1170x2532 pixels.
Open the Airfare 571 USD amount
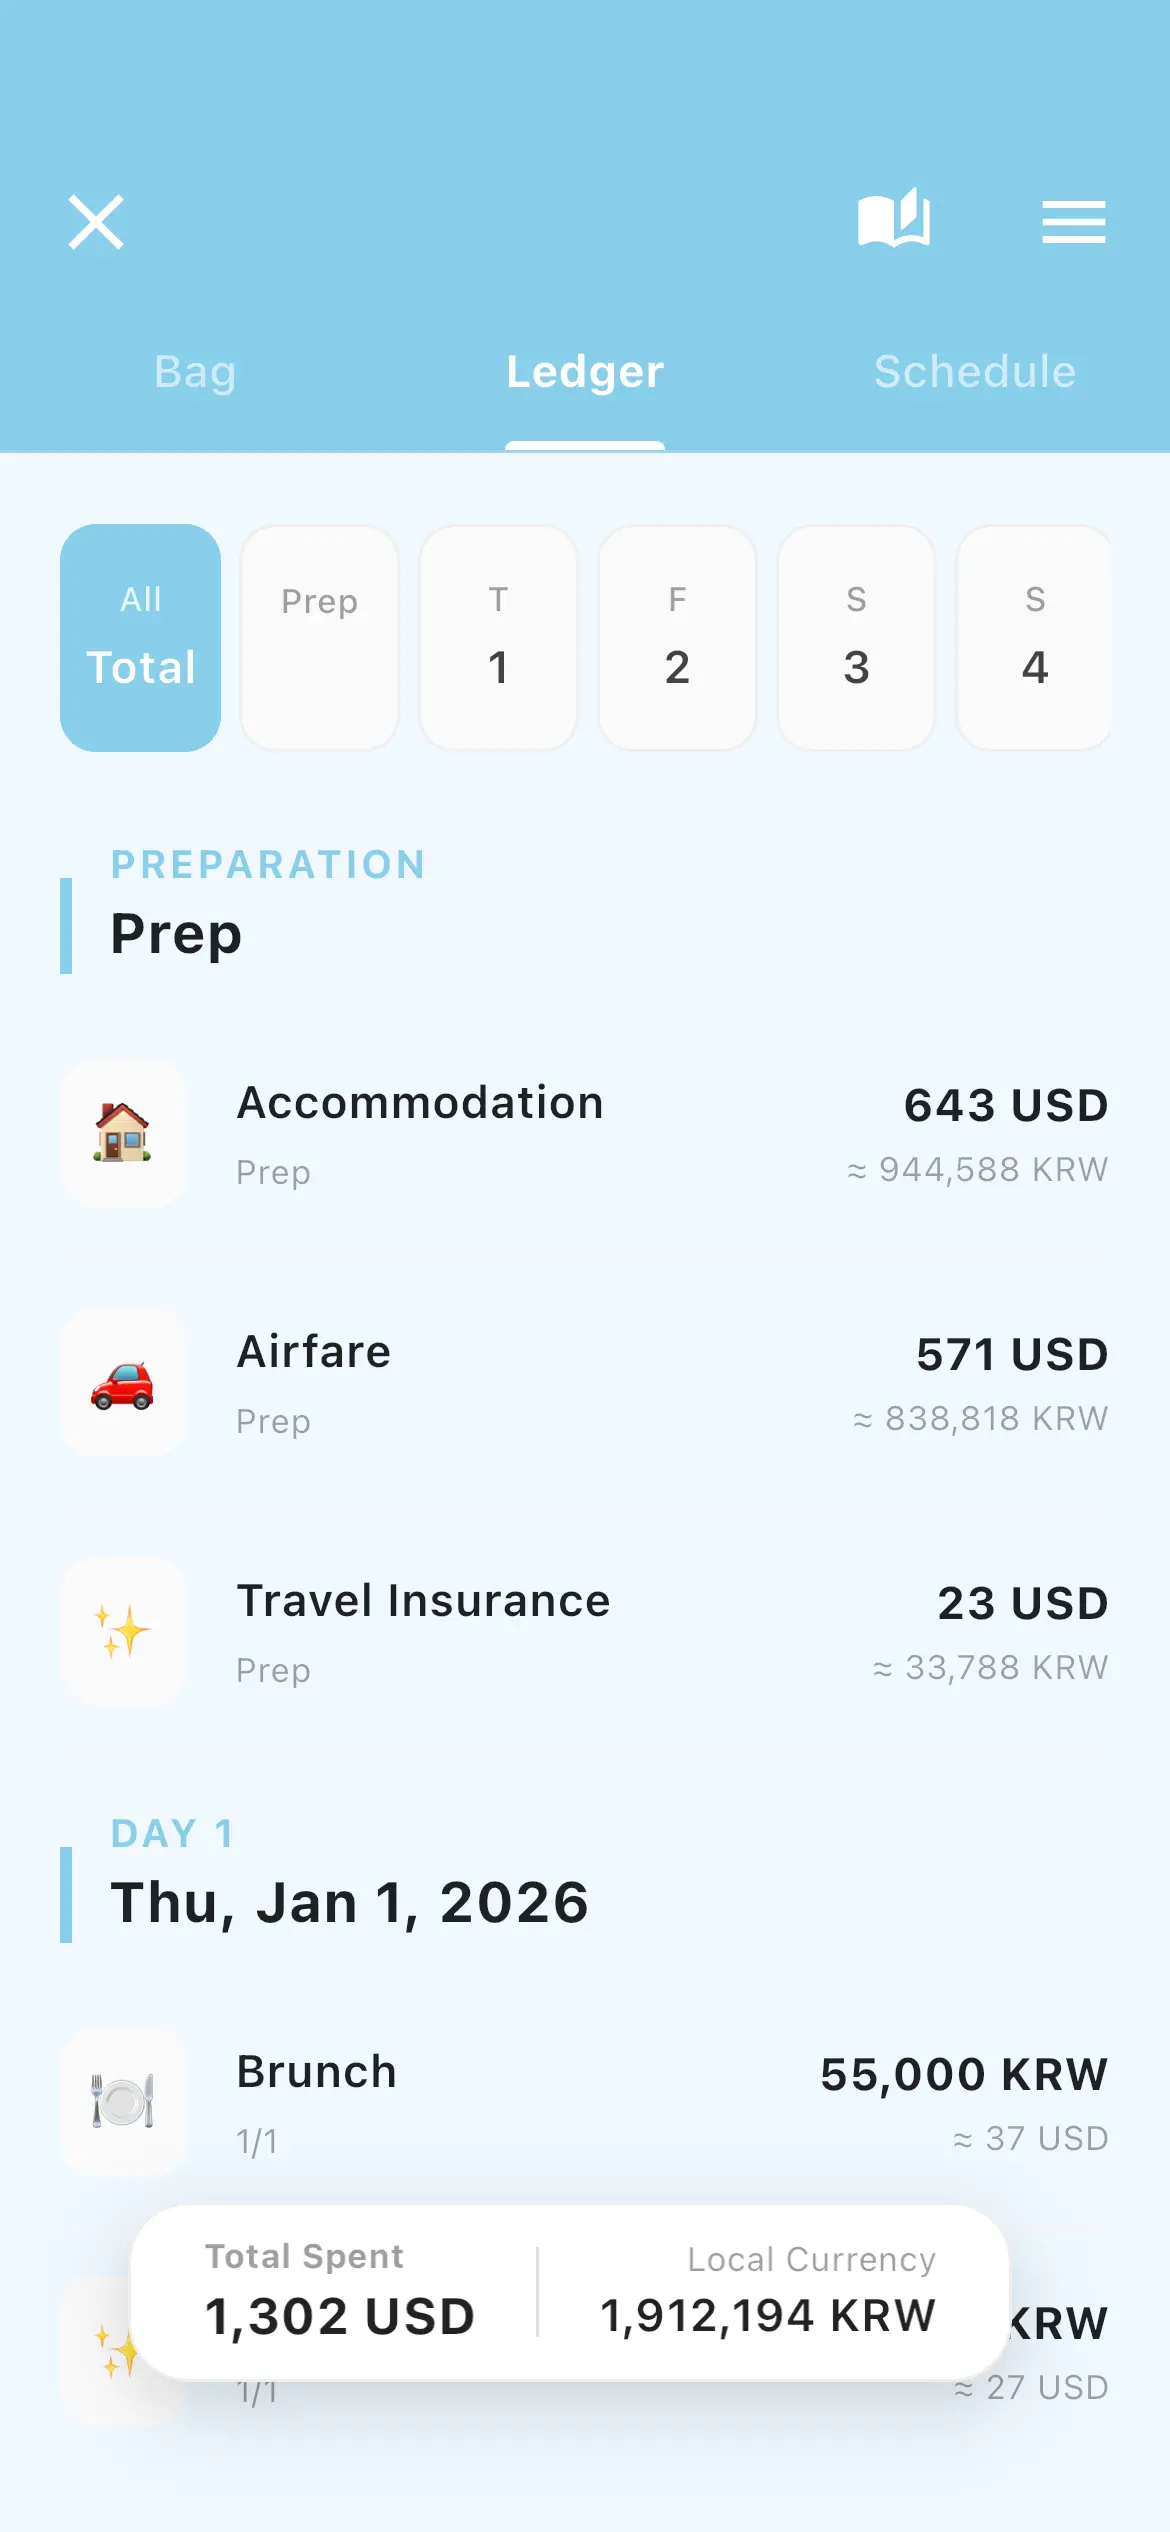pyautogui.click(x=1011, y=1355)
